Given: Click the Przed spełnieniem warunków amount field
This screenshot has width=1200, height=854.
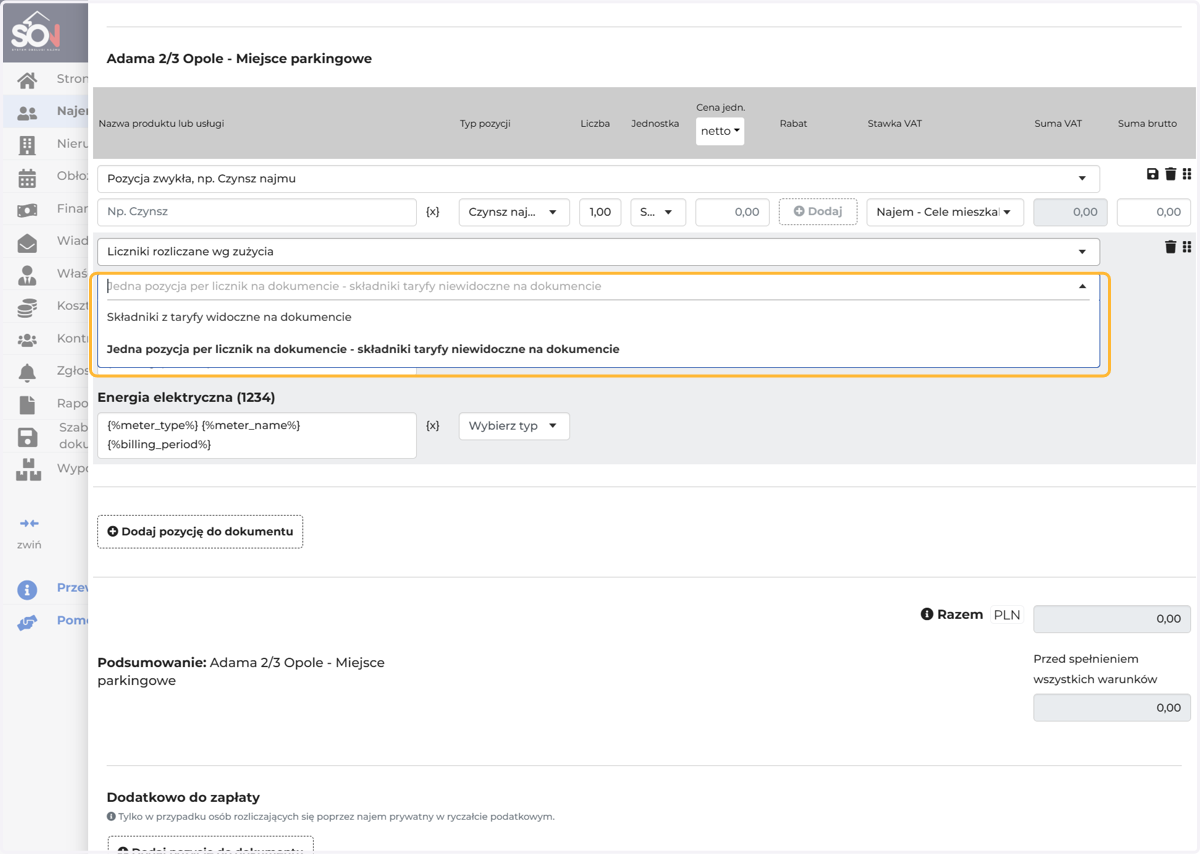Looking at the screenshot, I should (x=1112, y=707).
